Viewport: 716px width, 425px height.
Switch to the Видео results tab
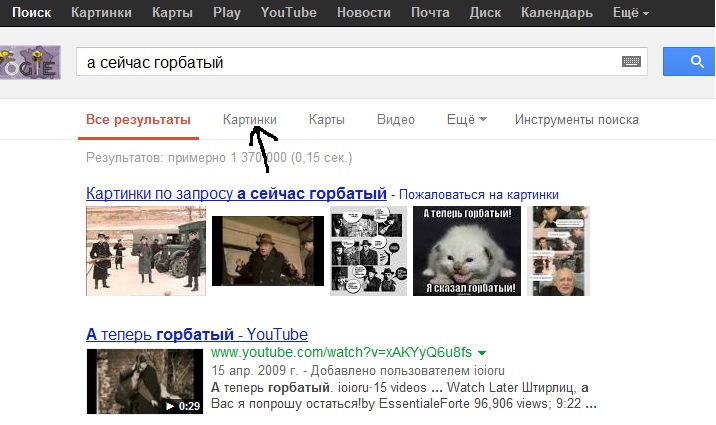point(396,120)
